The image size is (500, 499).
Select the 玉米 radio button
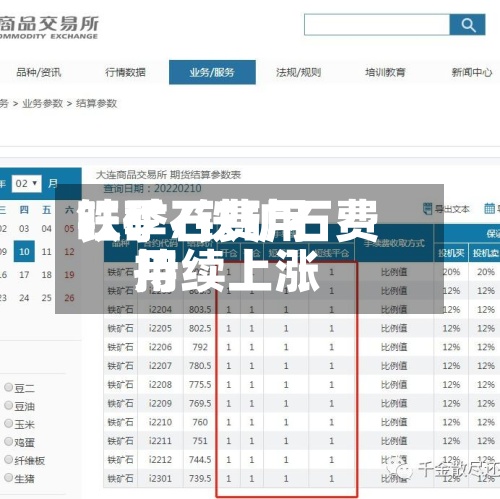tap(8, 423)
